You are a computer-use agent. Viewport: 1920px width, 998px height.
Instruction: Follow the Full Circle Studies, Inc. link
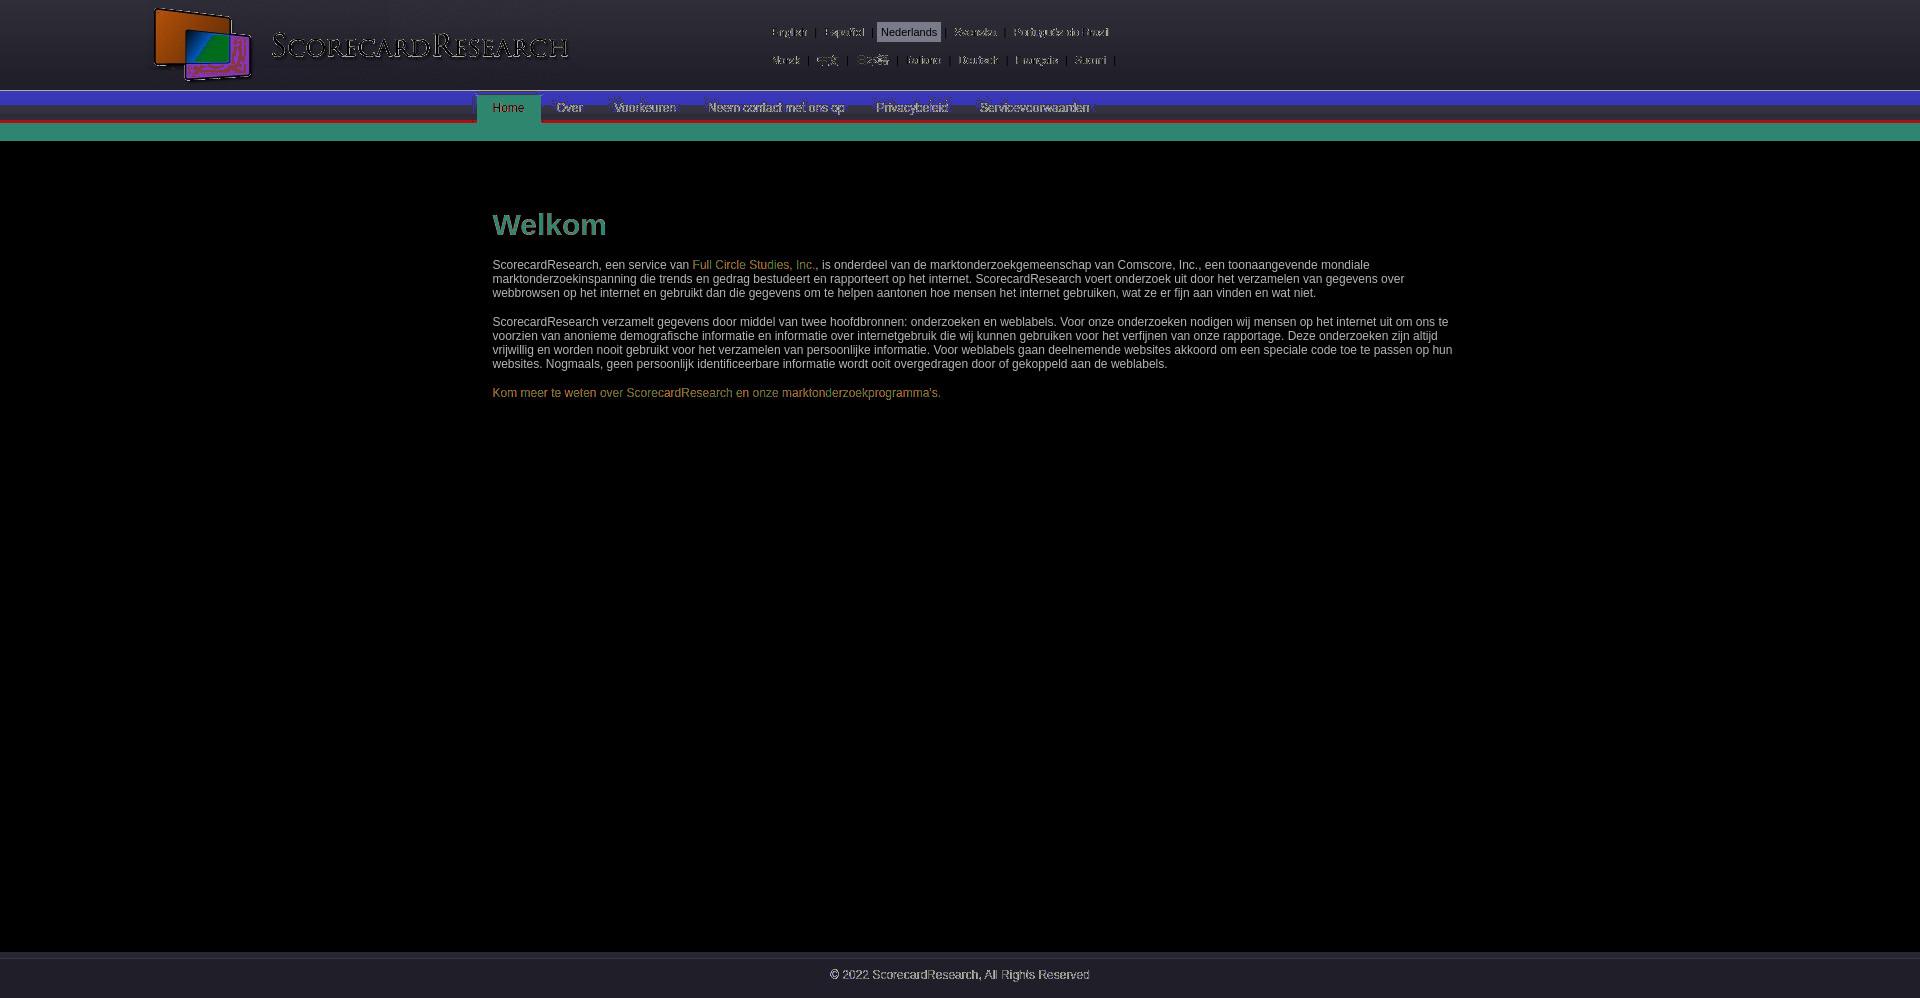pyautogui.click(x=754, y=265)
